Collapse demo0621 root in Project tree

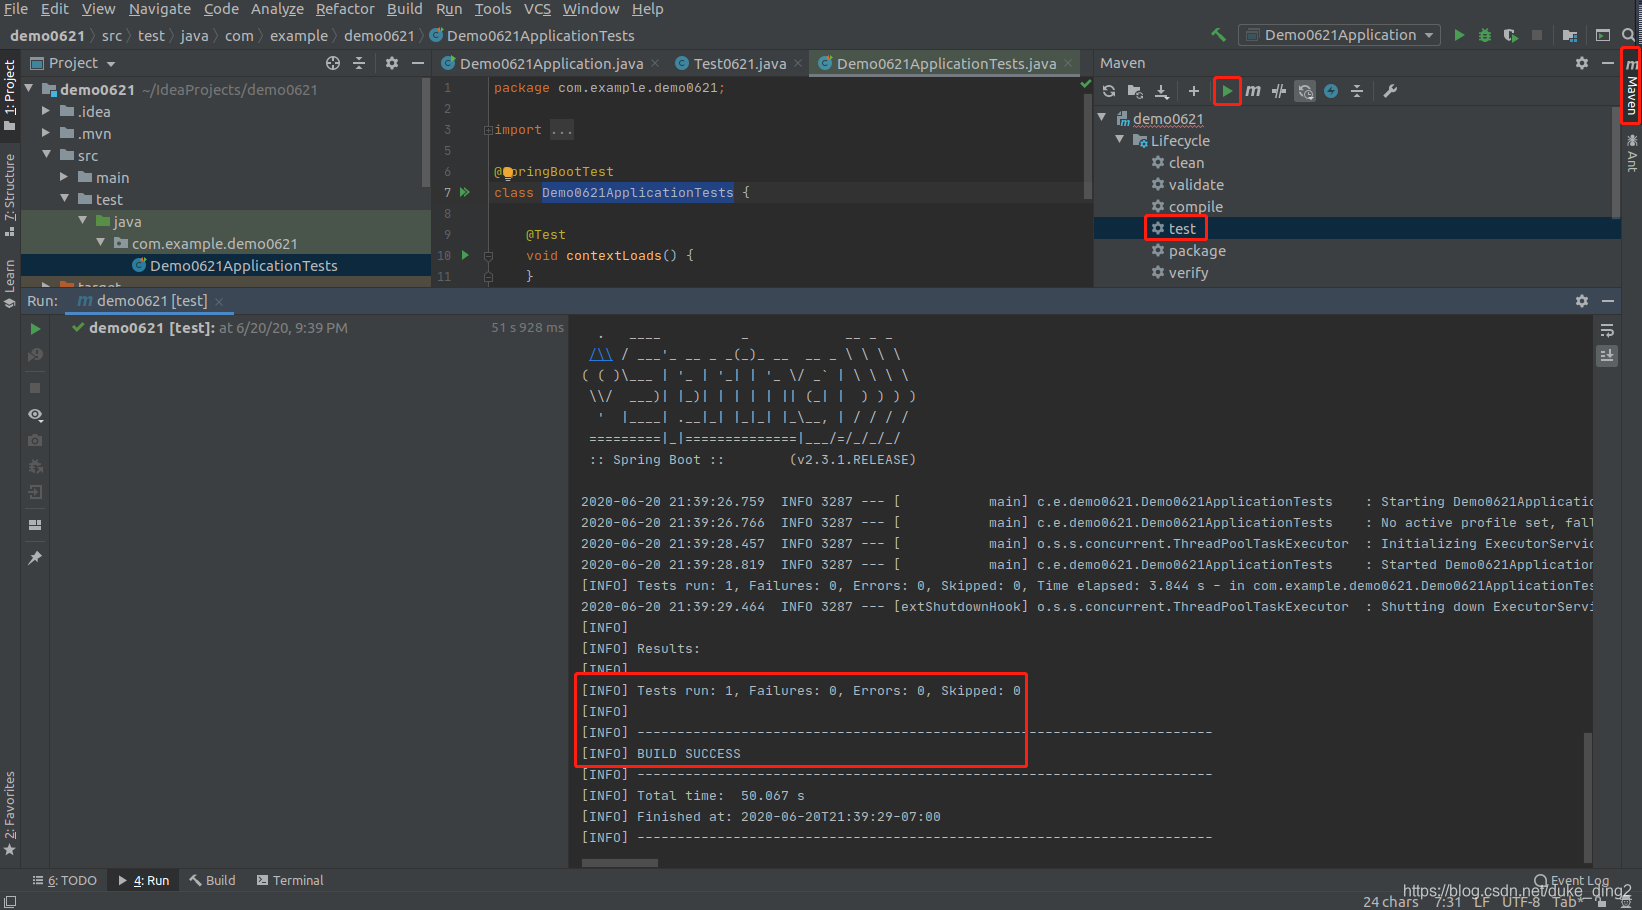click(29, 89)
